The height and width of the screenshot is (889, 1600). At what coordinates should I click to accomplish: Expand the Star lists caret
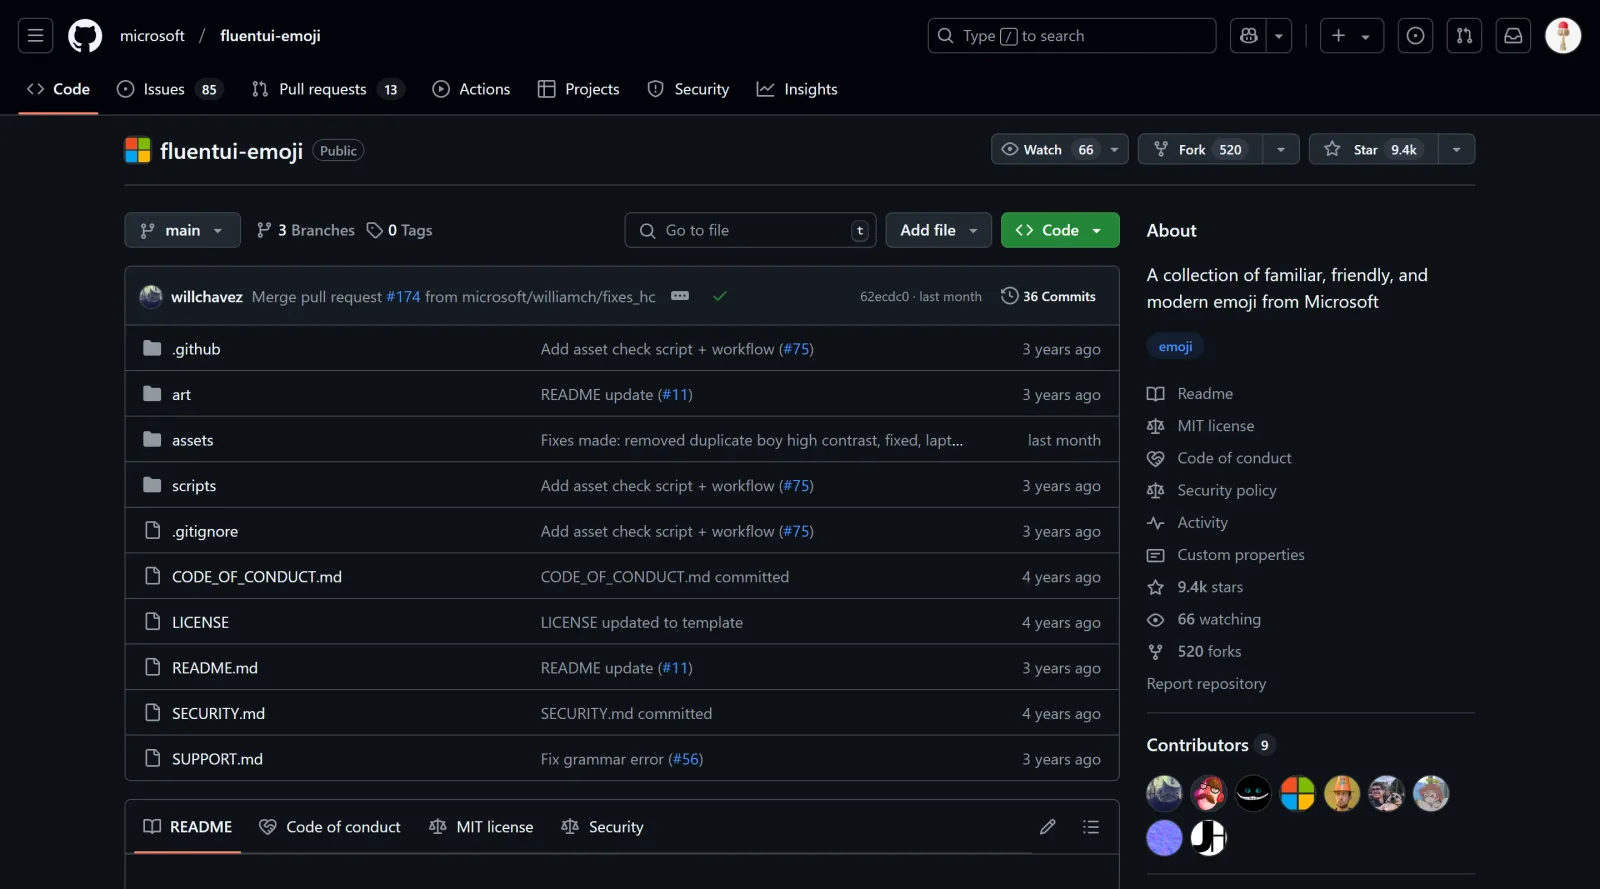pos(1457,149)
